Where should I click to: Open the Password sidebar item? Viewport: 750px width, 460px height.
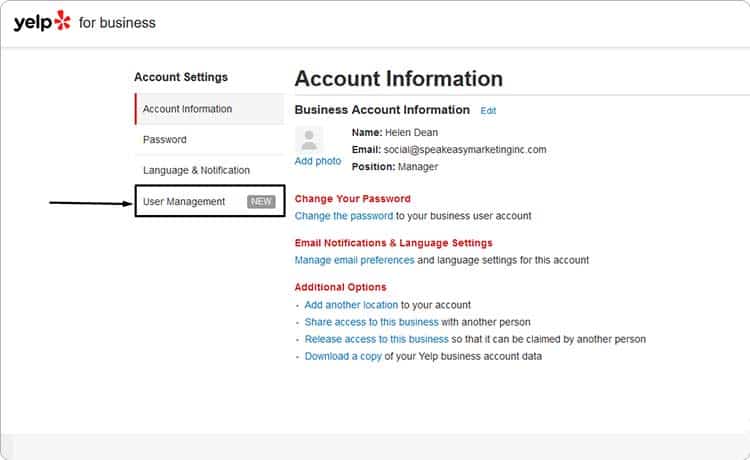tap(210, 140)
